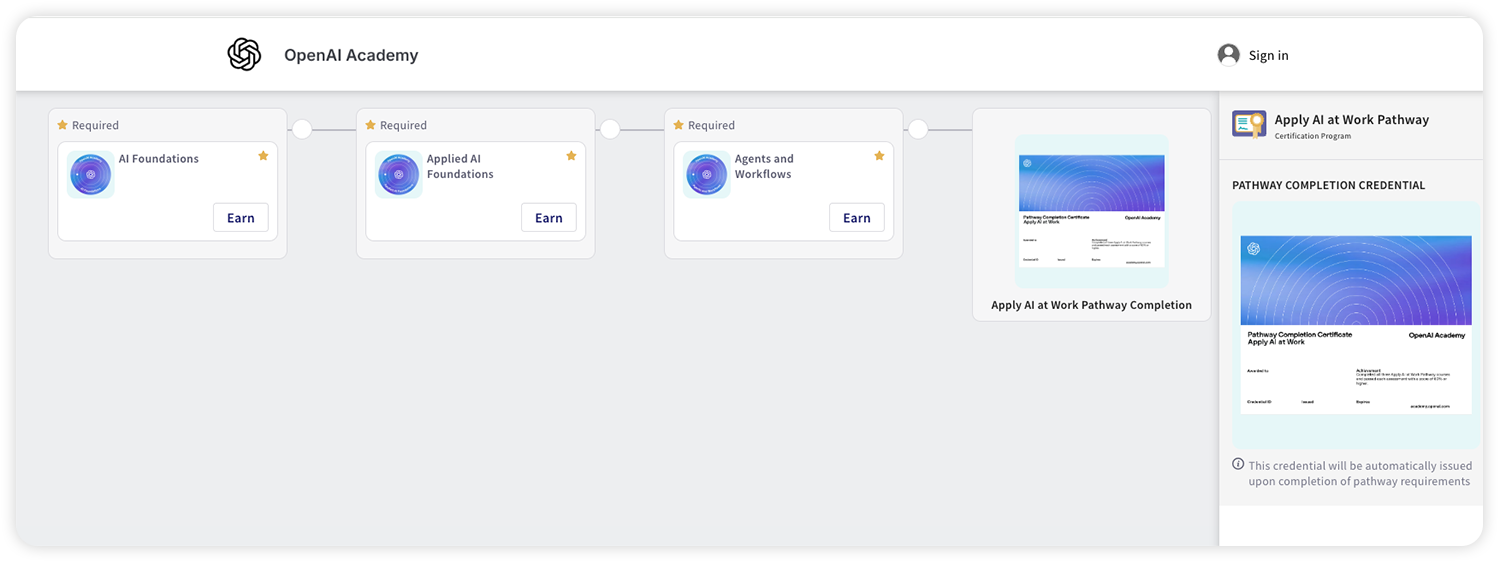Click the info icon next to the credential notice
Image resolution: width=1500 pixels, height=563 pixels.
pos(1238,464)
